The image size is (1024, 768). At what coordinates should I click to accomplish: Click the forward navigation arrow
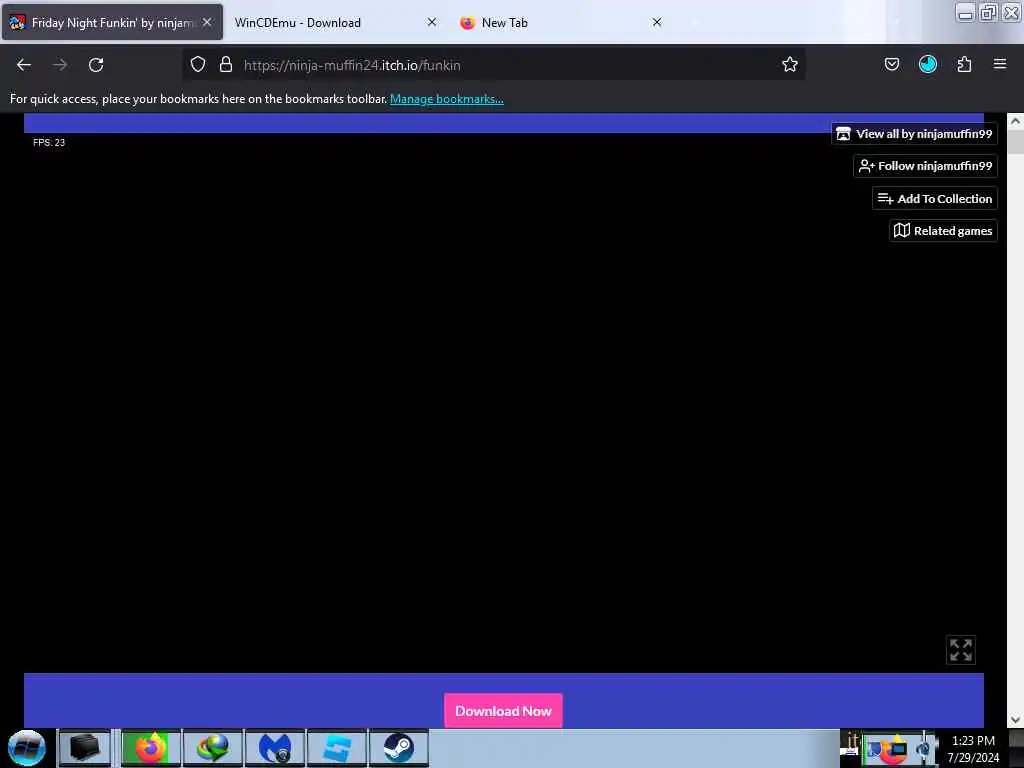click(x=60, y=65)
